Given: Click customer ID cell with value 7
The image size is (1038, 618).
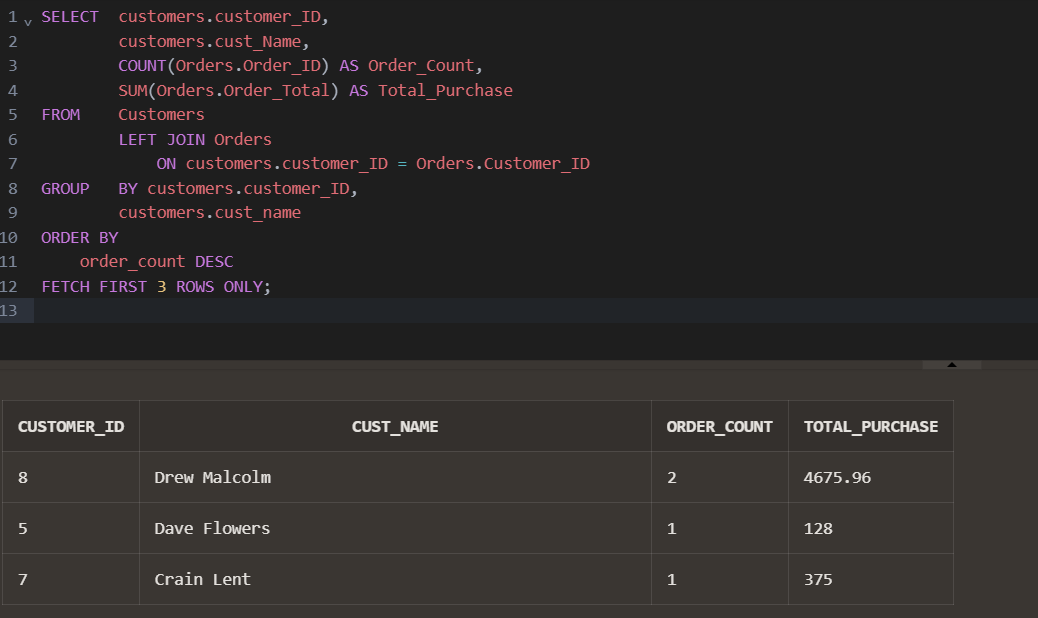Looking at the screenshot, I should [71, 579].
